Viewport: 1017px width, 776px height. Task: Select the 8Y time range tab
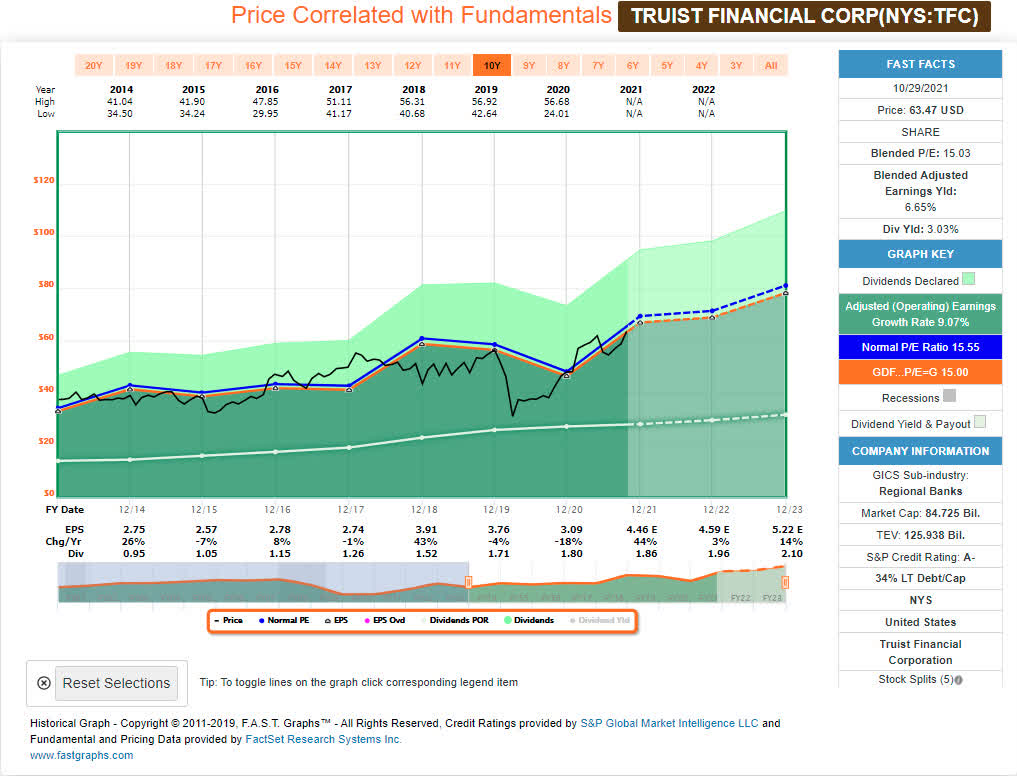click(x=564, y=66)
